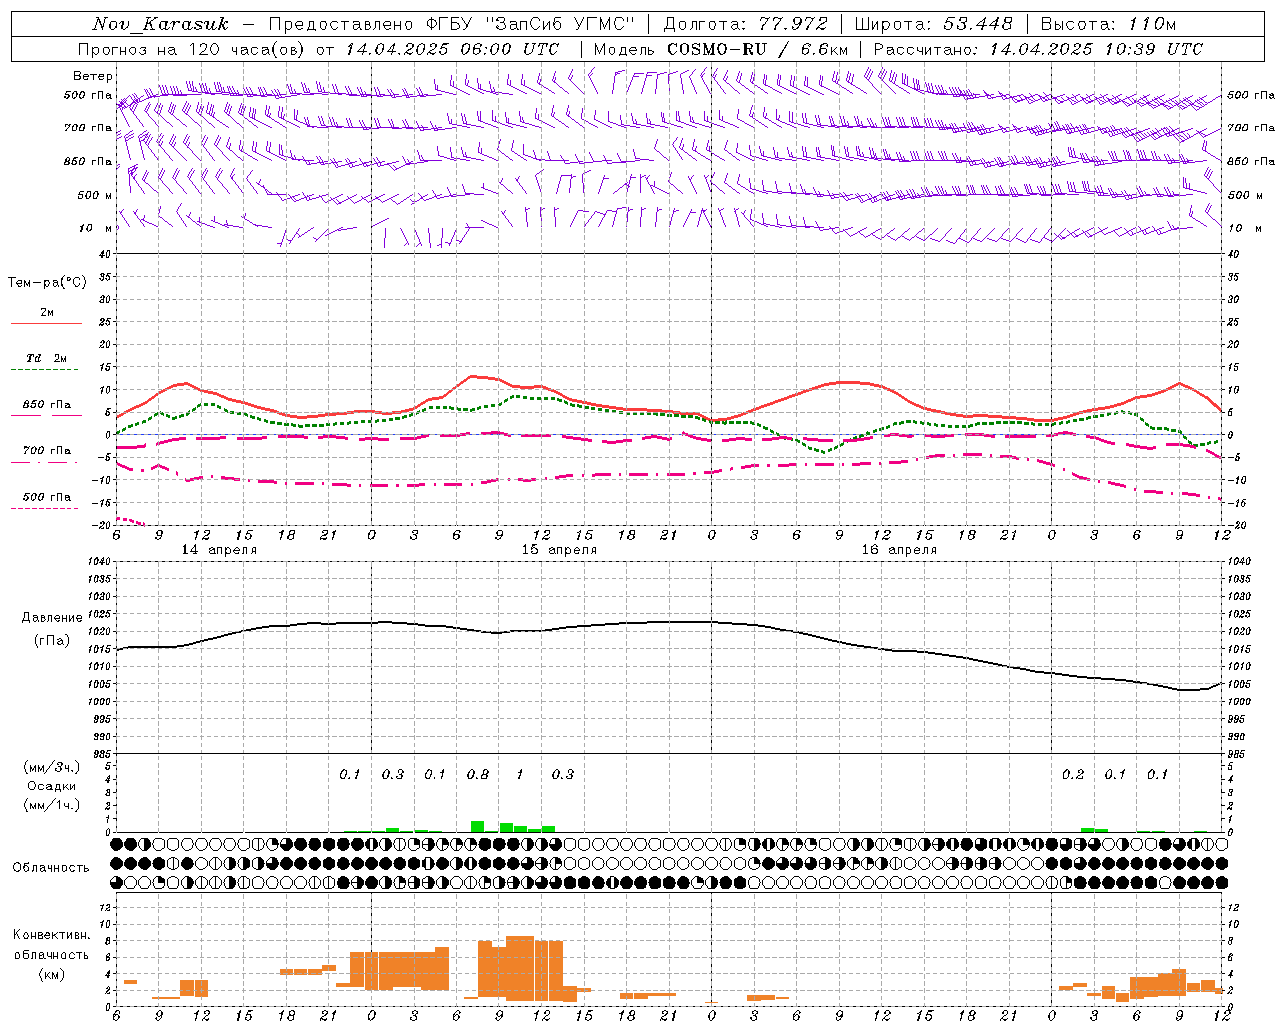
Task: Click the "Ветер" wind panel label
Action: coord(93,76)
